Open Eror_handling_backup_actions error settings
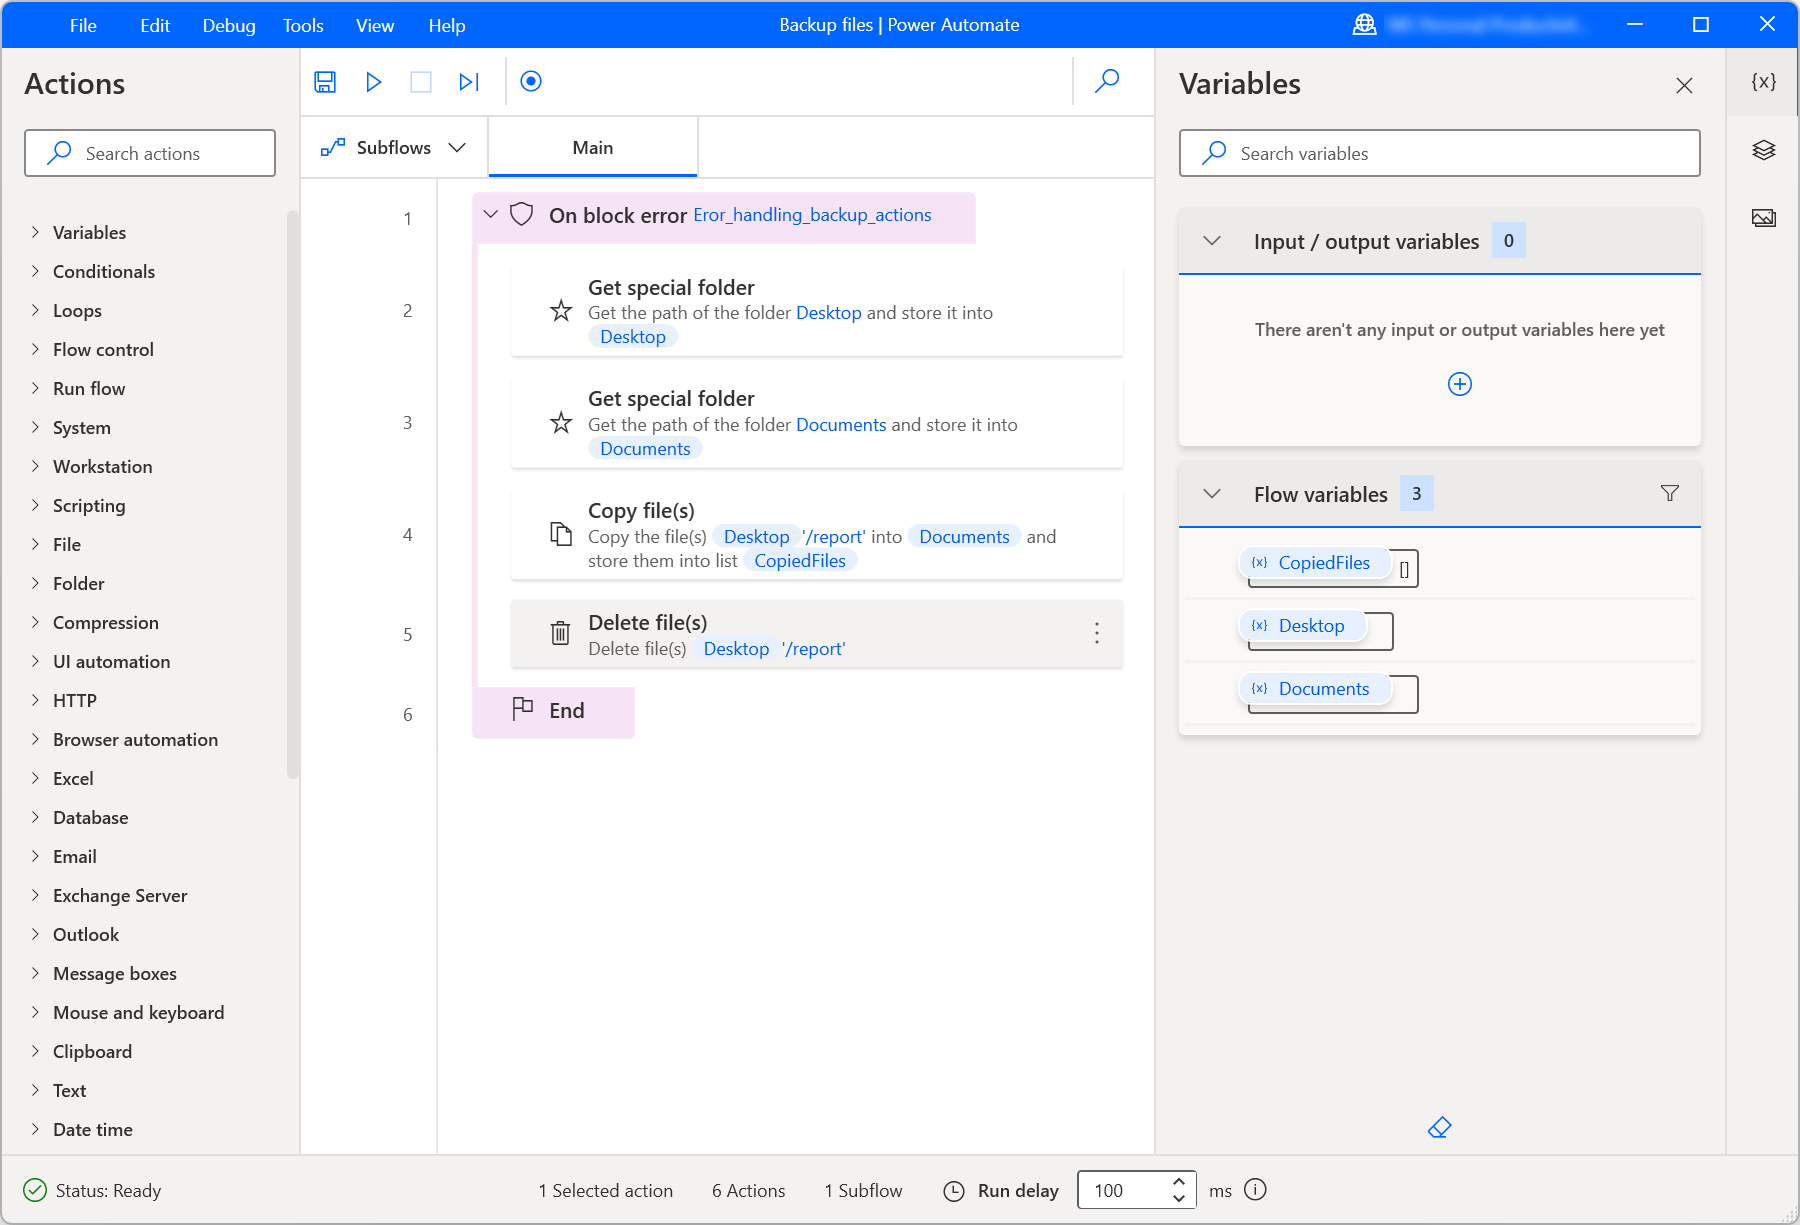This screenshot has width=1800, height=1225. [x=812, y=214]
